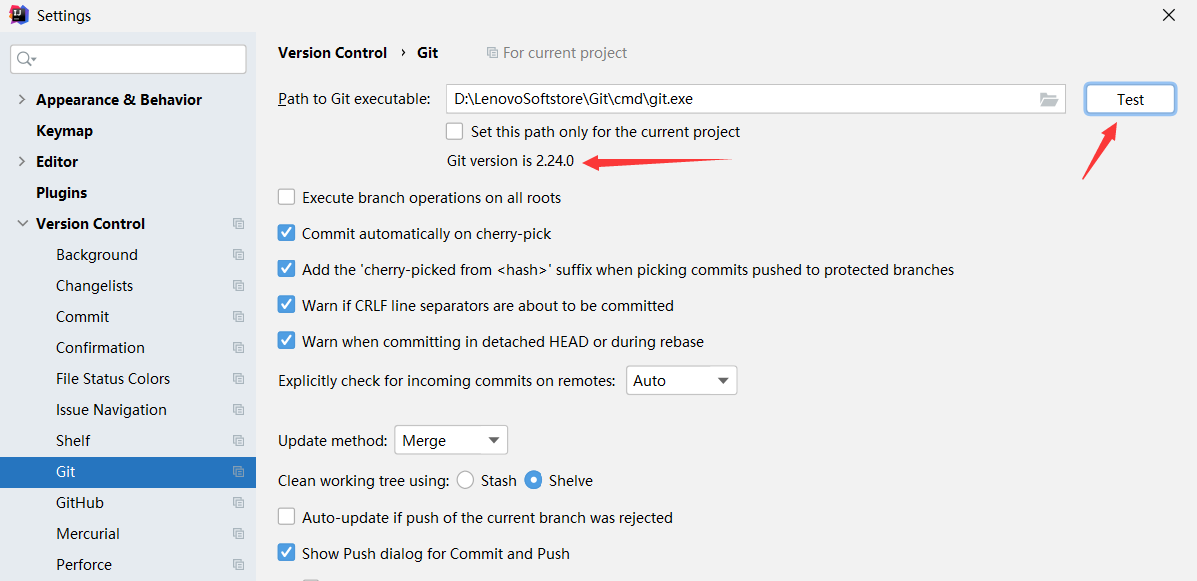Open the Keymap settings page
The image size is (1197, 581).
click(64, 131)
